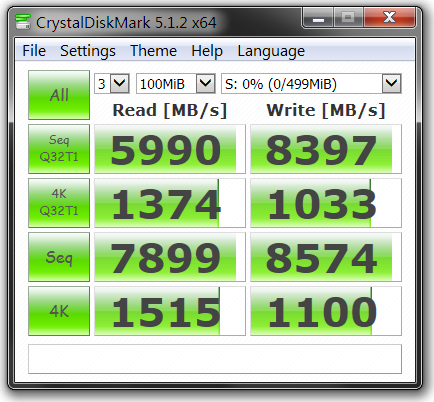Open the Help menu
434x402 pixels.
coord(207,51)
